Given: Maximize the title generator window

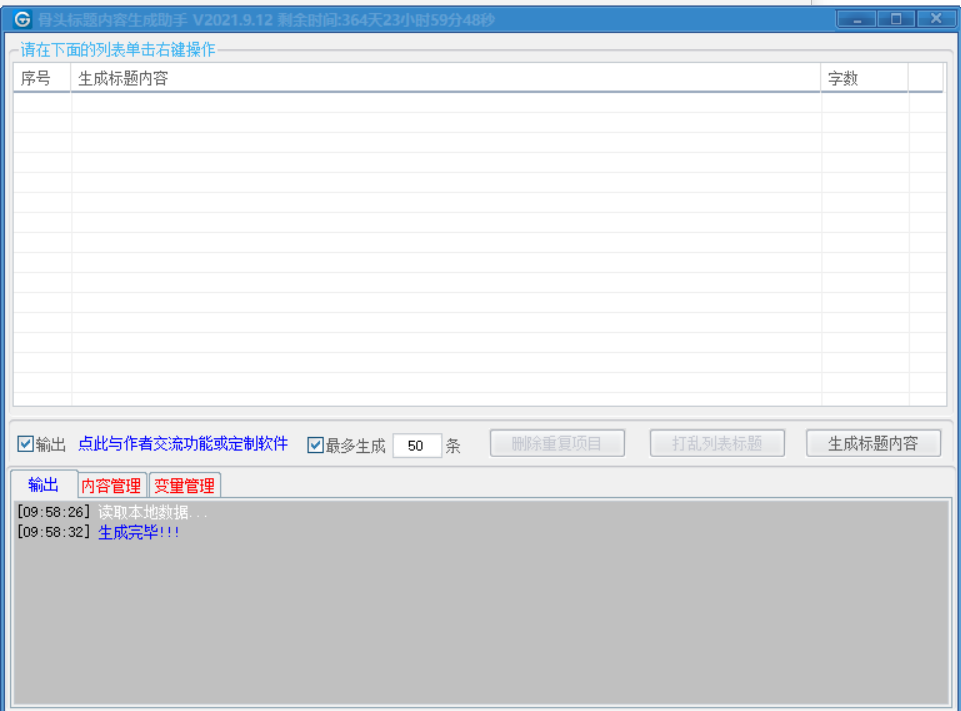Looking at the screenshot, I should click(x=897, y=19).
